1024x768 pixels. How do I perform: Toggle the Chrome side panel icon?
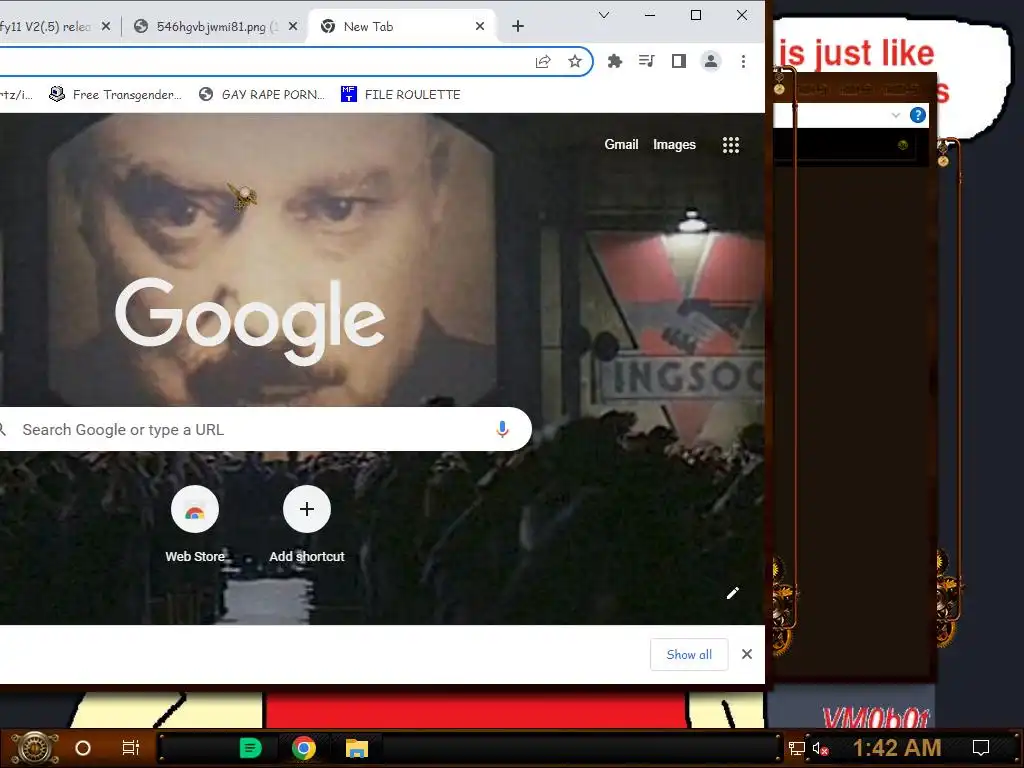(x=679, y=61)
